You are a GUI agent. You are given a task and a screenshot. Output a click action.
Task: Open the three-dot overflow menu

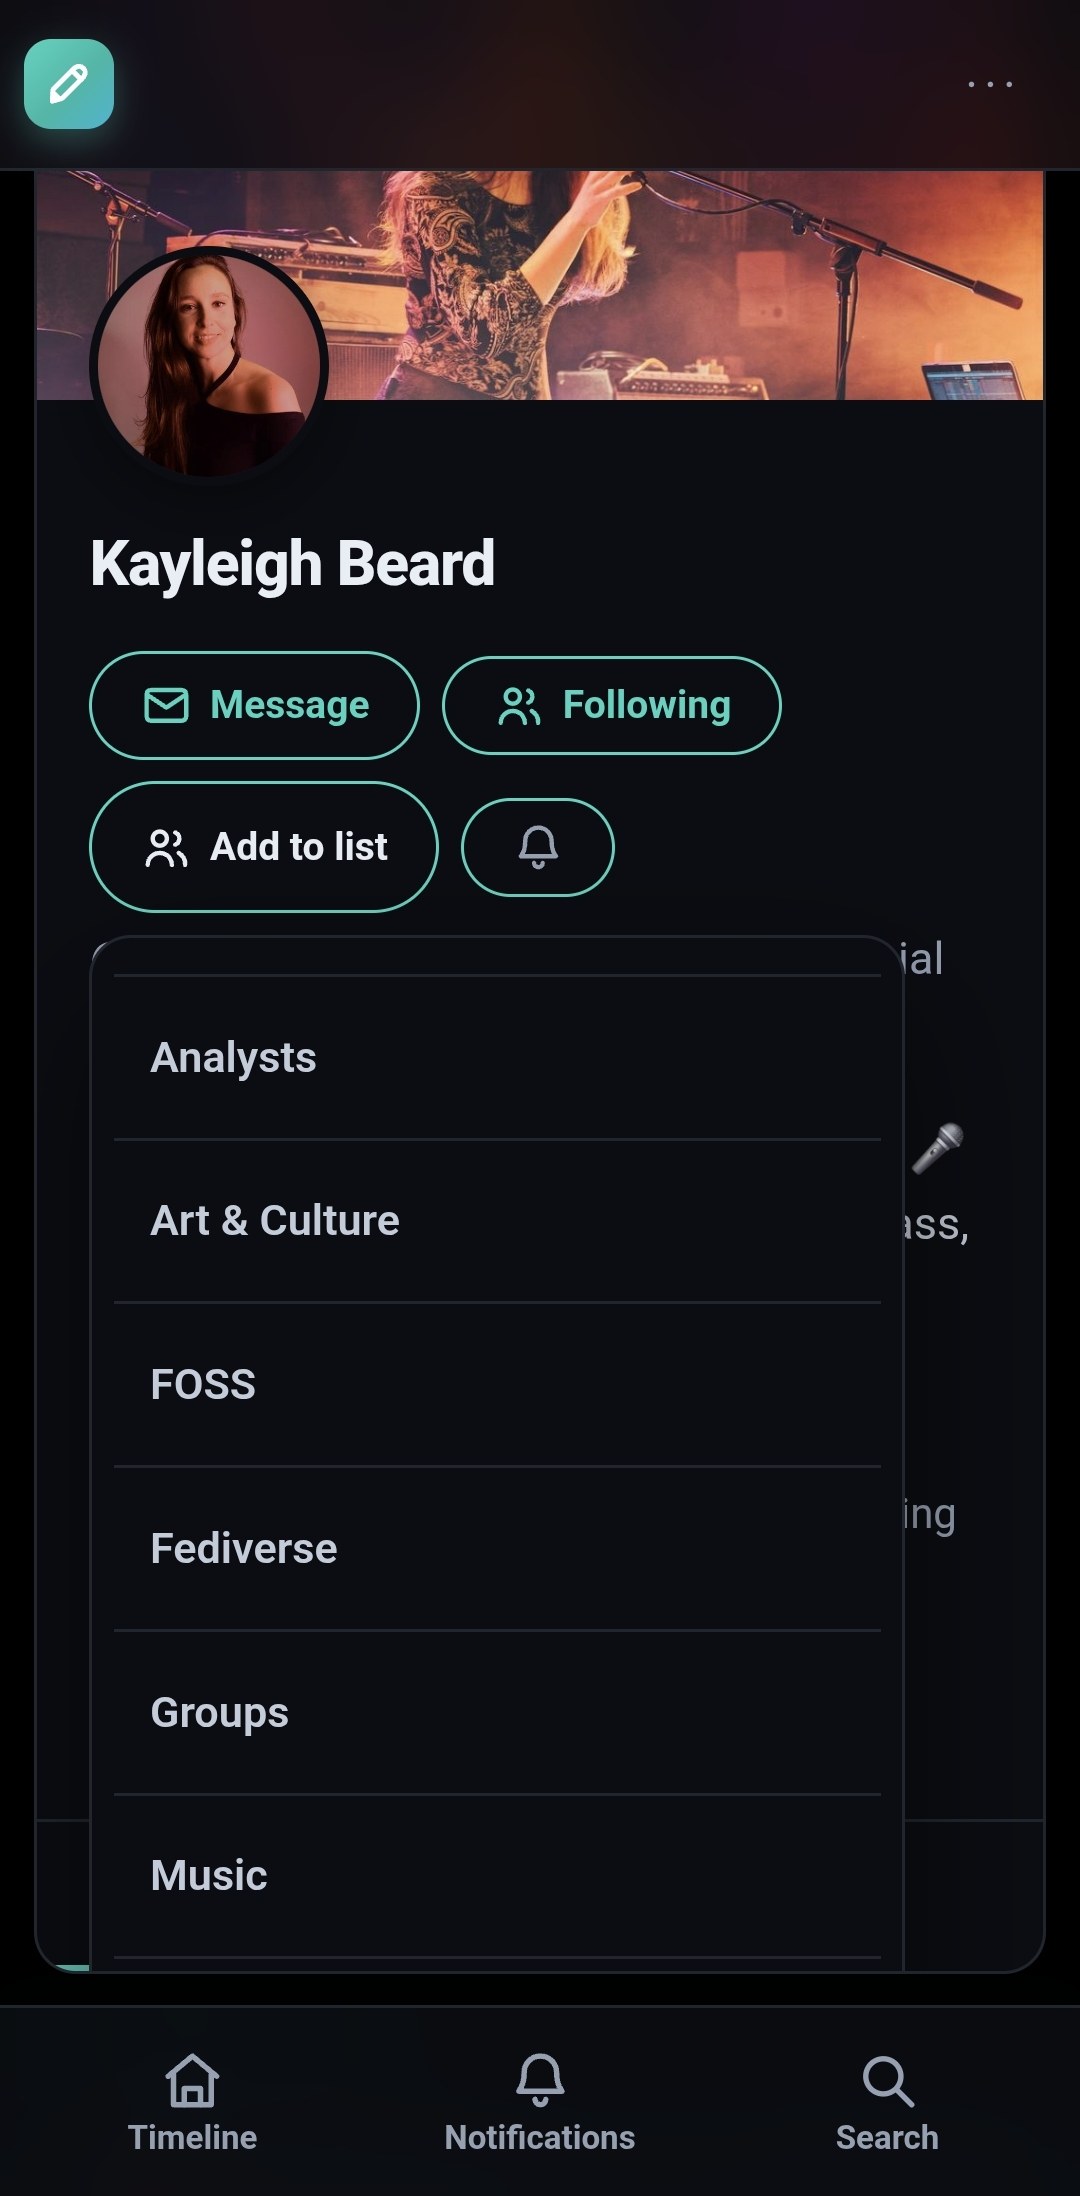pyautogui.click(x=990, y=84)
